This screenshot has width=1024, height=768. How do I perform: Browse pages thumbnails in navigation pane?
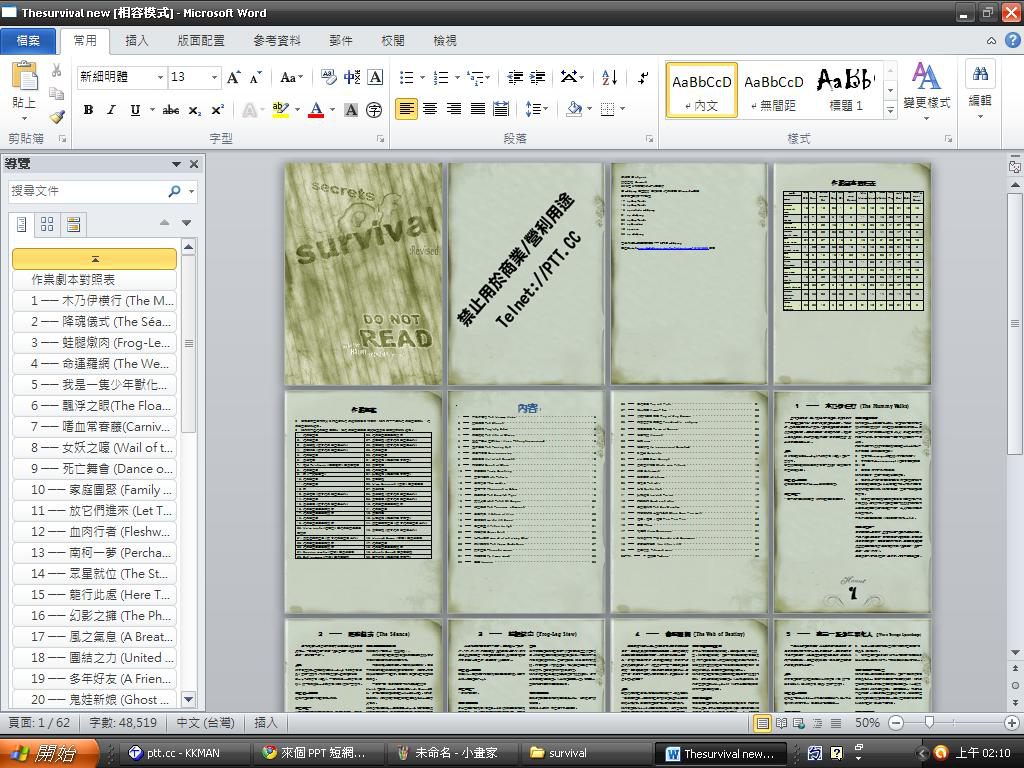47,225
